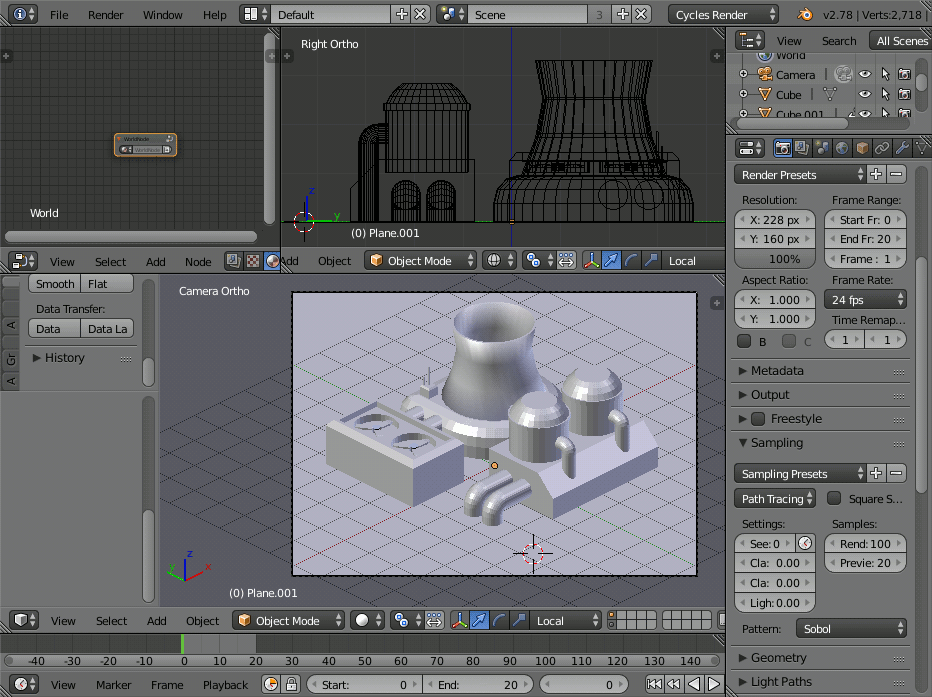Click jump to first frame playback icon
The height and width of the screenshot is (697, 932).
(654, 685)
